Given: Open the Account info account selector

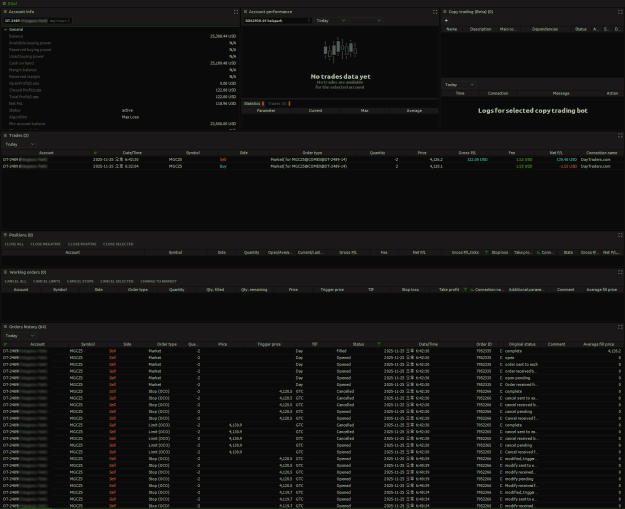Looking at the screenshot, I should (x=37, y=21).
